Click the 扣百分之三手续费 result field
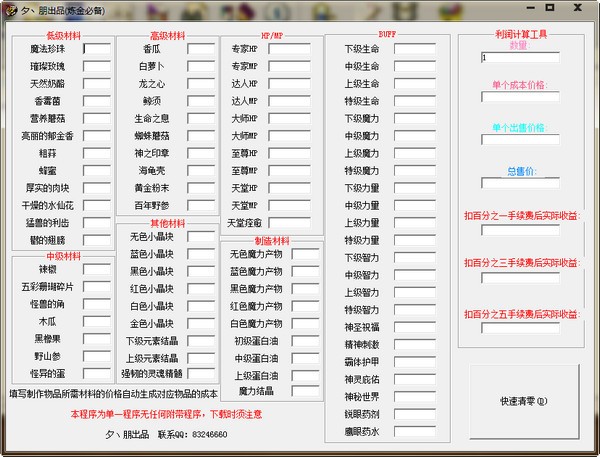Viewport: 600px width, 457px height. pos(520,278)
